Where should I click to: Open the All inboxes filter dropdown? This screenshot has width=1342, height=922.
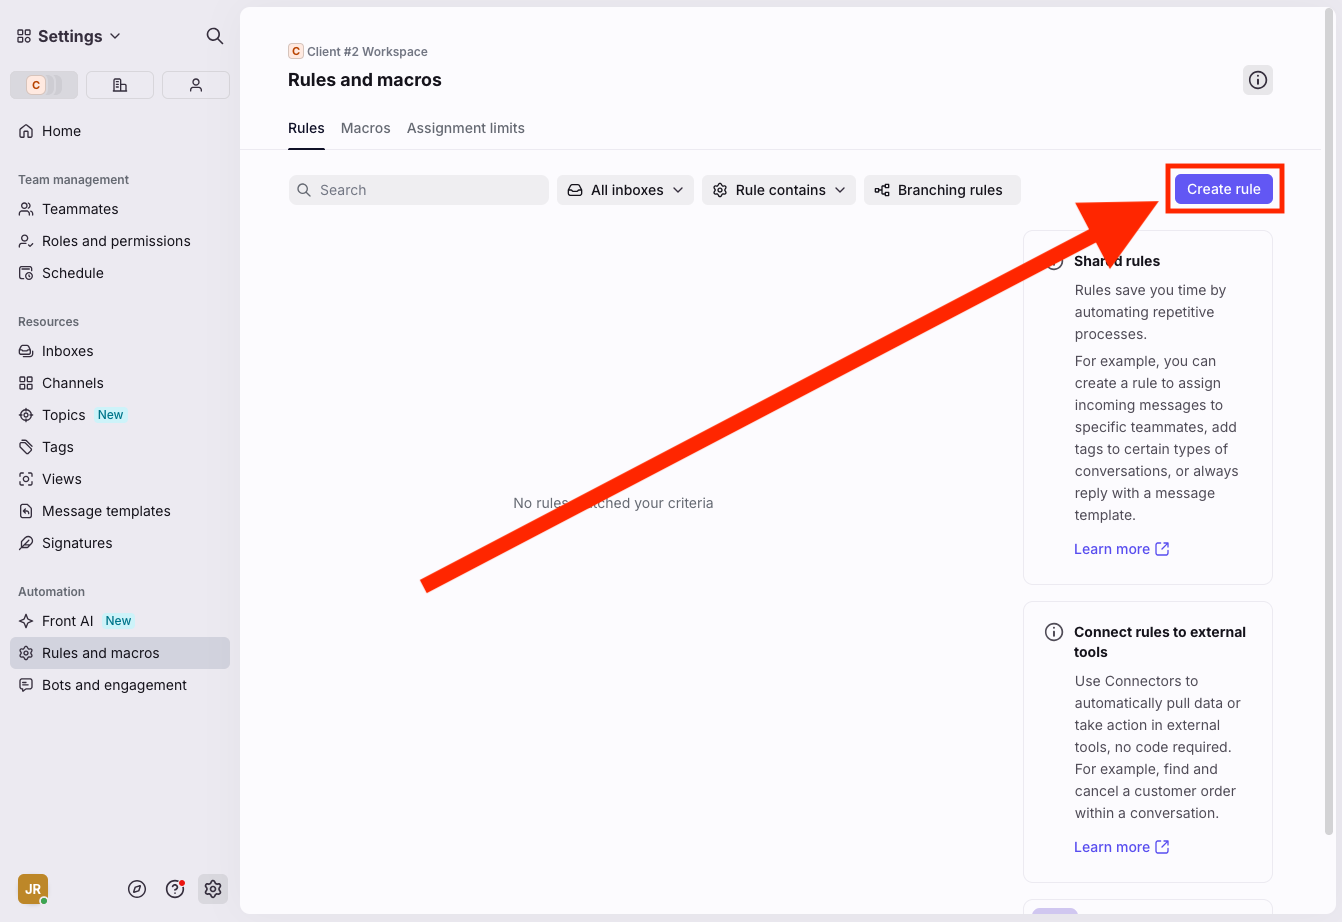click(x=625, y=190)
